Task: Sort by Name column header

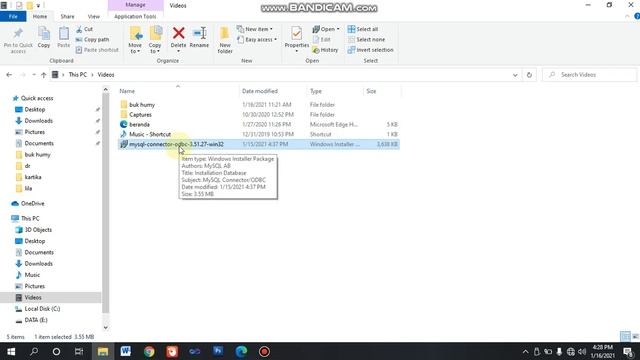Action: pyautogui.click(x=178, y=91)
